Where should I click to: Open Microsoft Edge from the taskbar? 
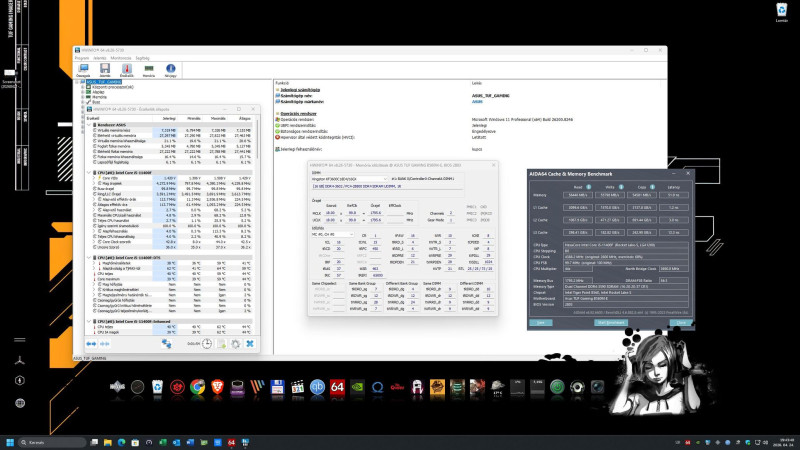pyautogui.click(x=121, y=442)
